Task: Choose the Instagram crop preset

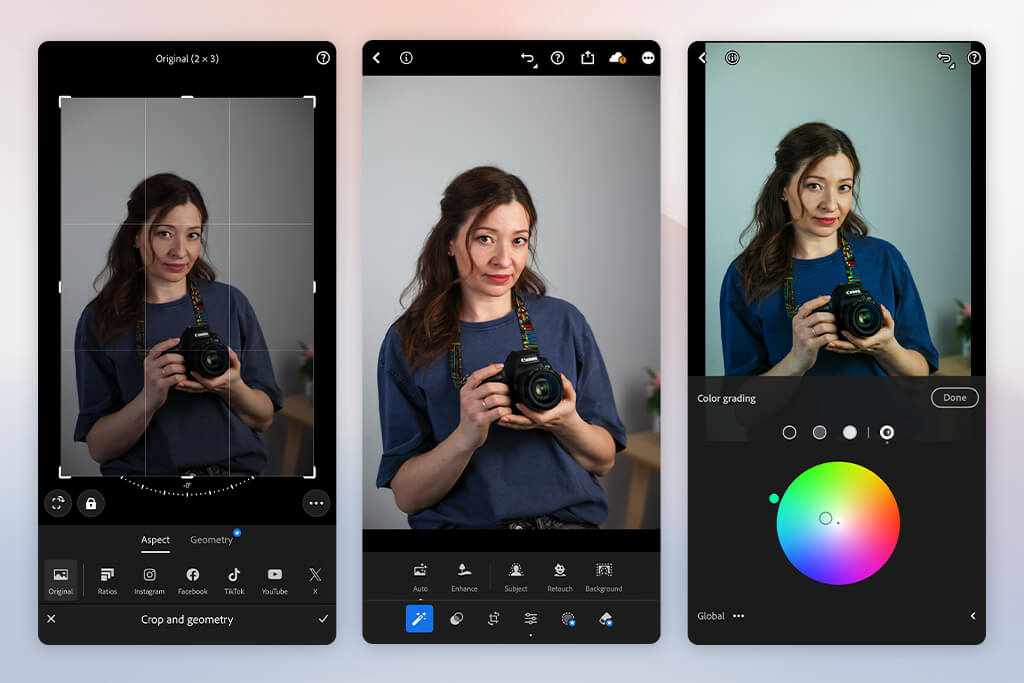Action: click(150, 580)
